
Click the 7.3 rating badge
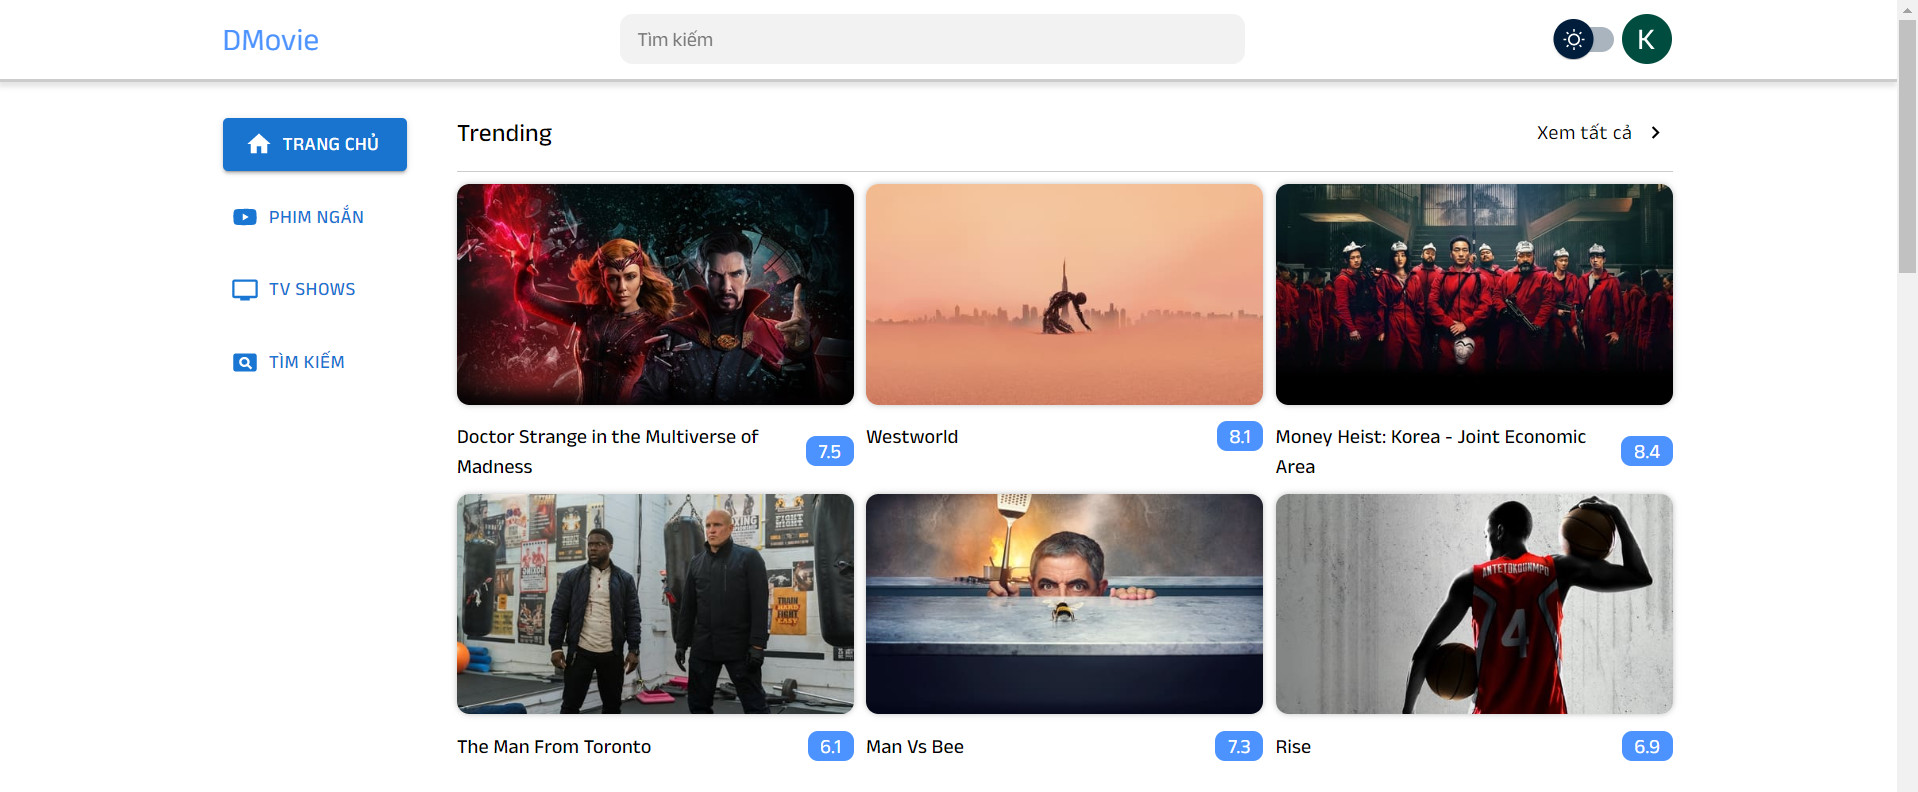[x=1239, y=747]
